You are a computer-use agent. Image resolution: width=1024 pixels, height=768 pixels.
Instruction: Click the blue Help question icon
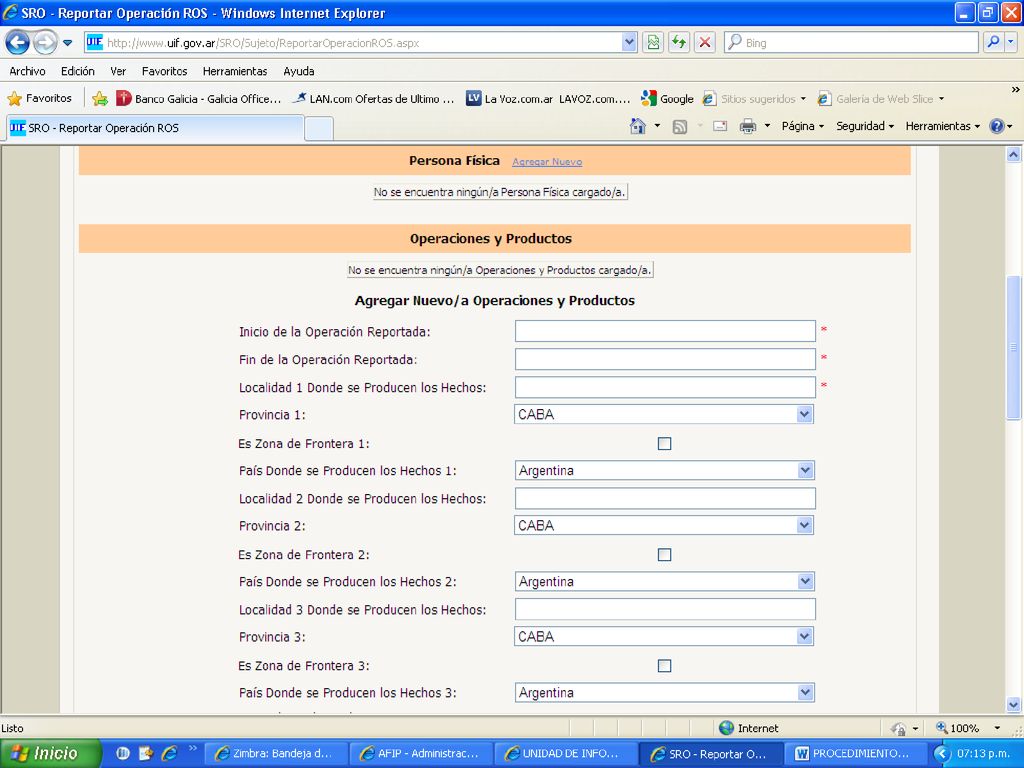(x=997, y=126)
